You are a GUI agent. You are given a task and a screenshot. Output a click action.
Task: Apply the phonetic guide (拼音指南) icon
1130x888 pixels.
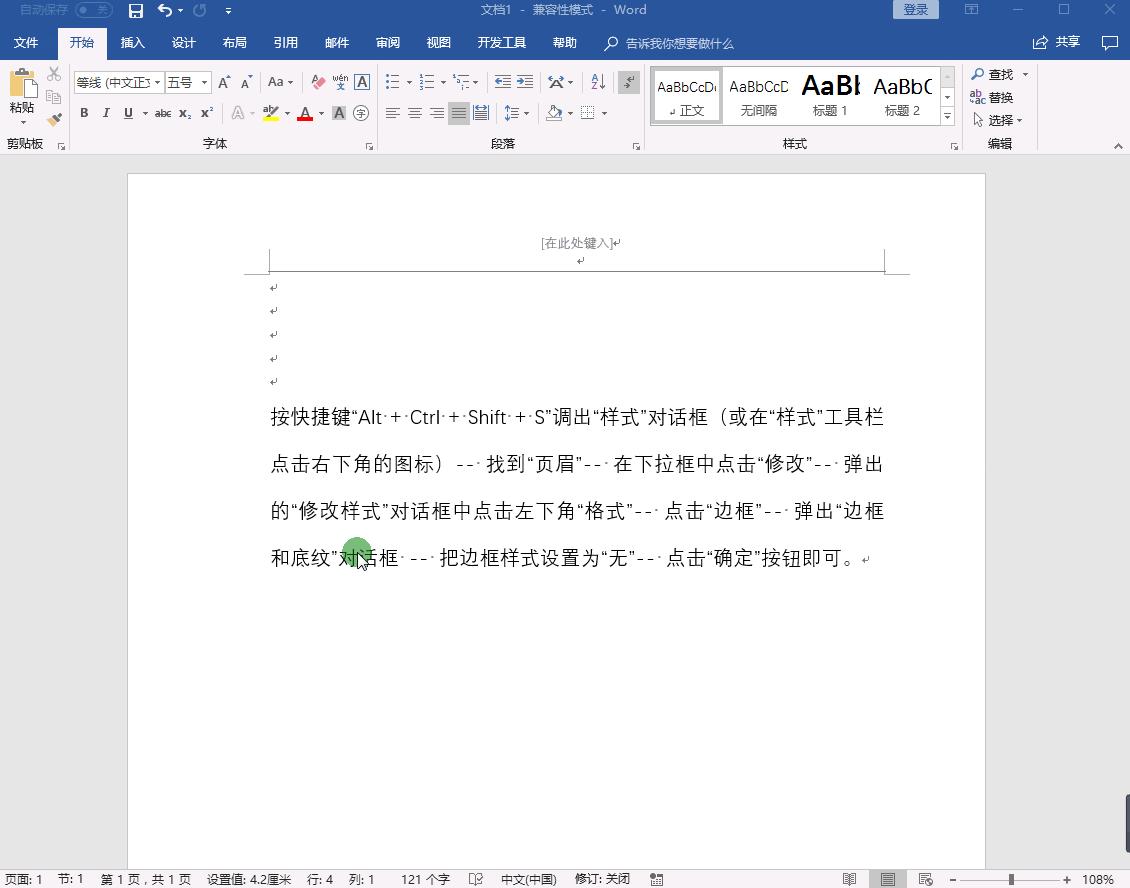340,83
